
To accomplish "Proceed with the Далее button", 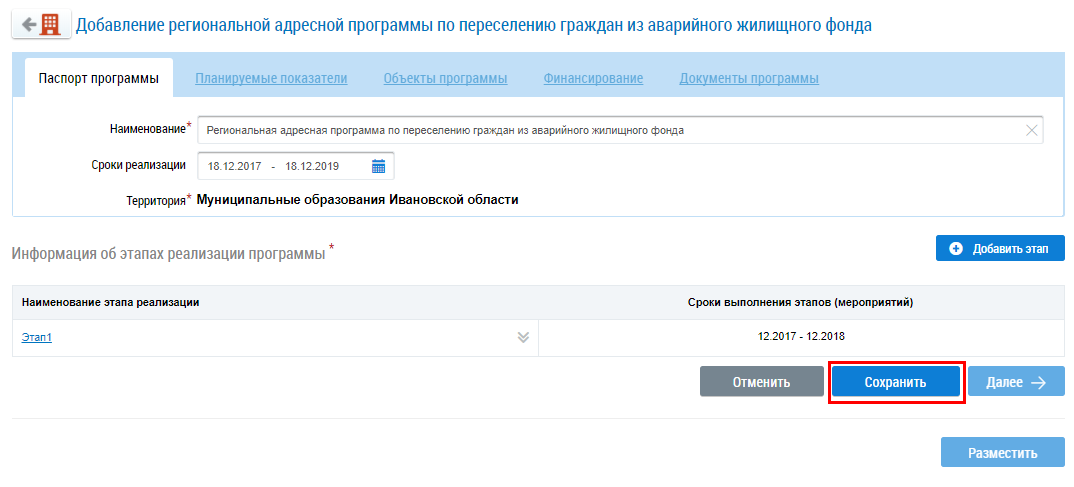I will click(x=1016, y=382).
